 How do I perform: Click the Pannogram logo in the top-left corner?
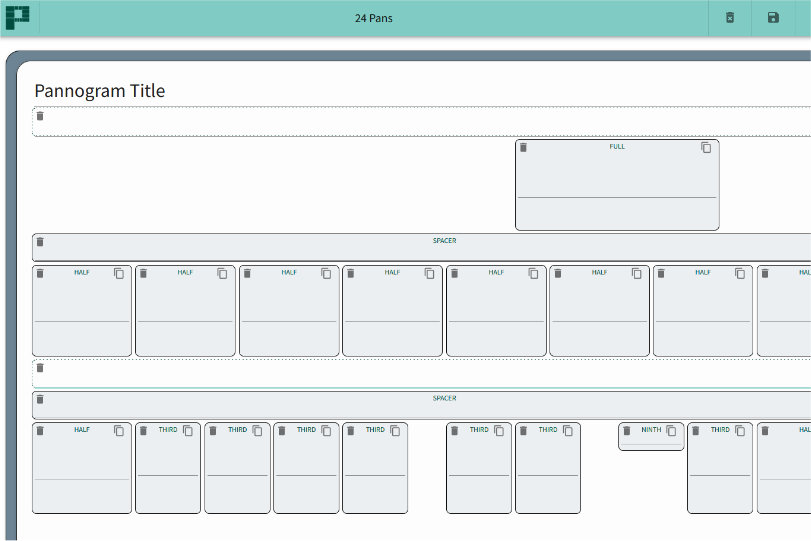click(x=18, y=17)
